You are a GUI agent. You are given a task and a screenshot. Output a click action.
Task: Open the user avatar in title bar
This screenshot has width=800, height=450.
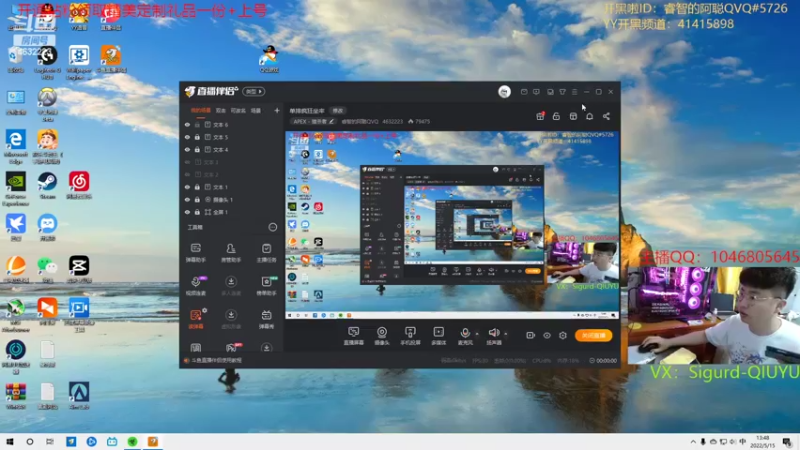click(x=504, y=91)
